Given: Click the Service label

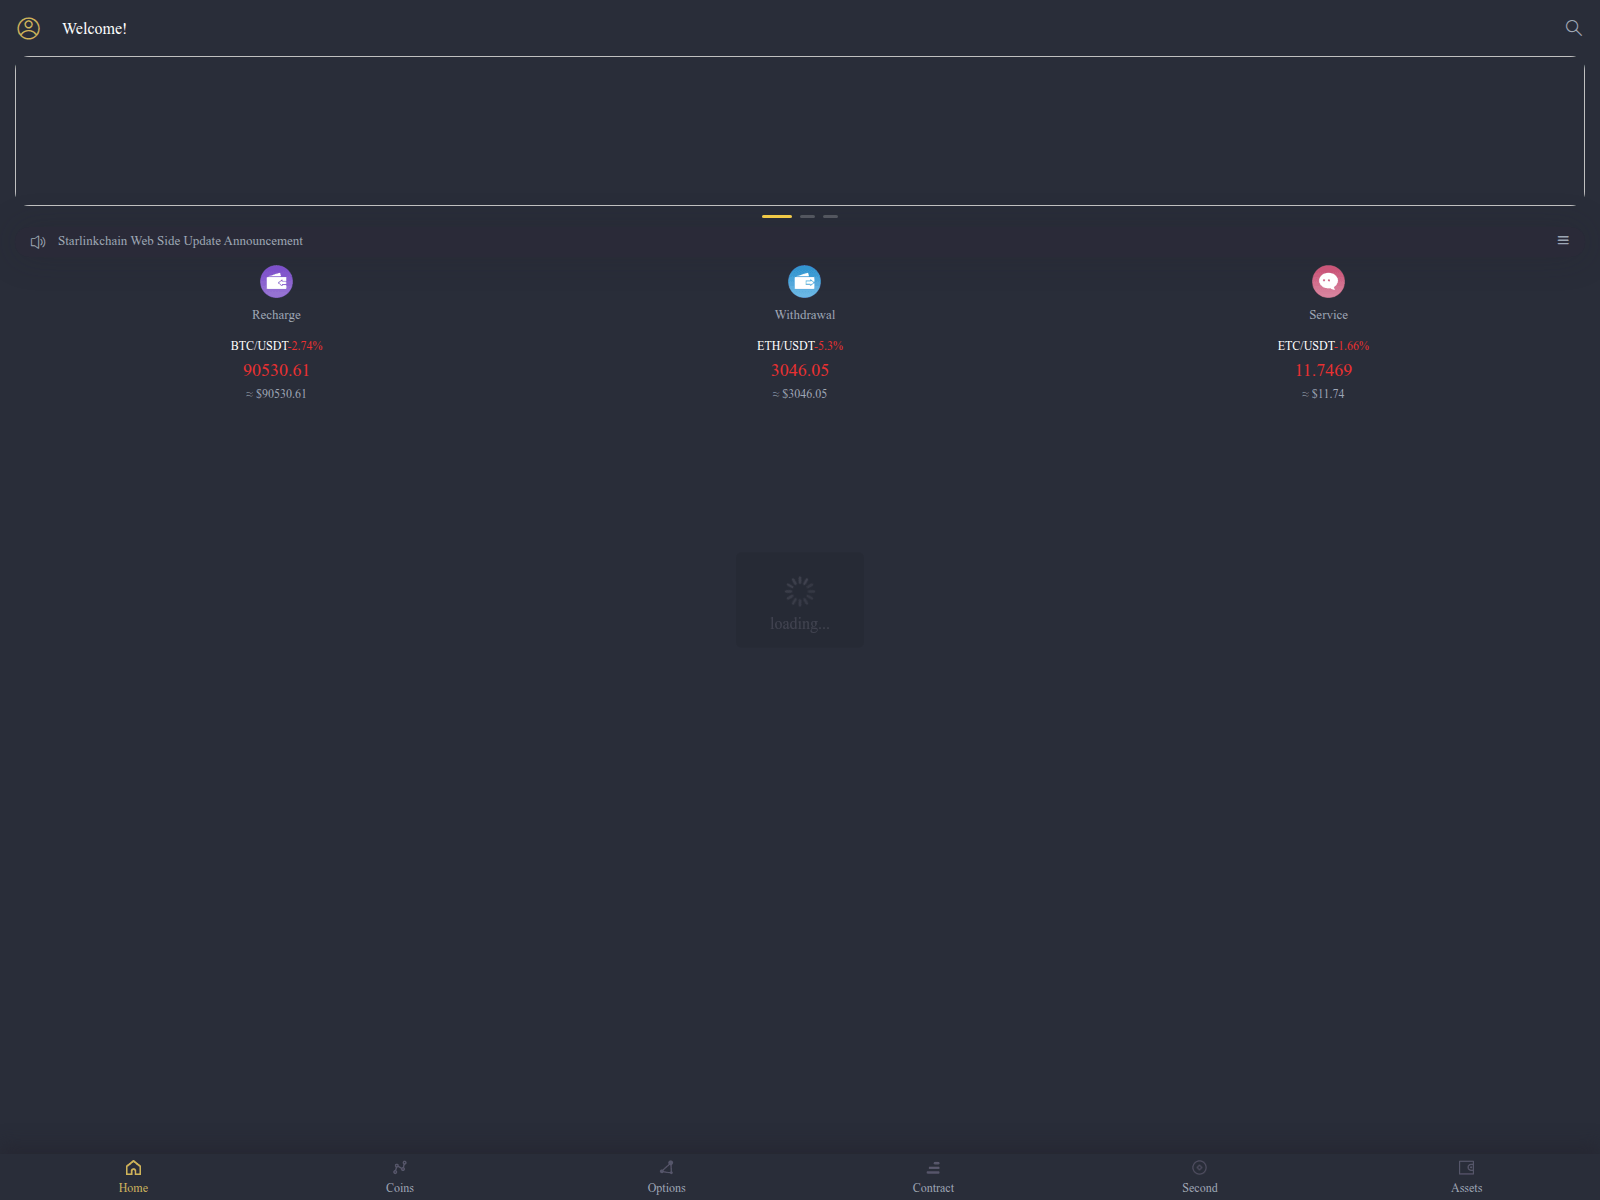Looking at the screenshot, I should click(x=1328, y=315).
